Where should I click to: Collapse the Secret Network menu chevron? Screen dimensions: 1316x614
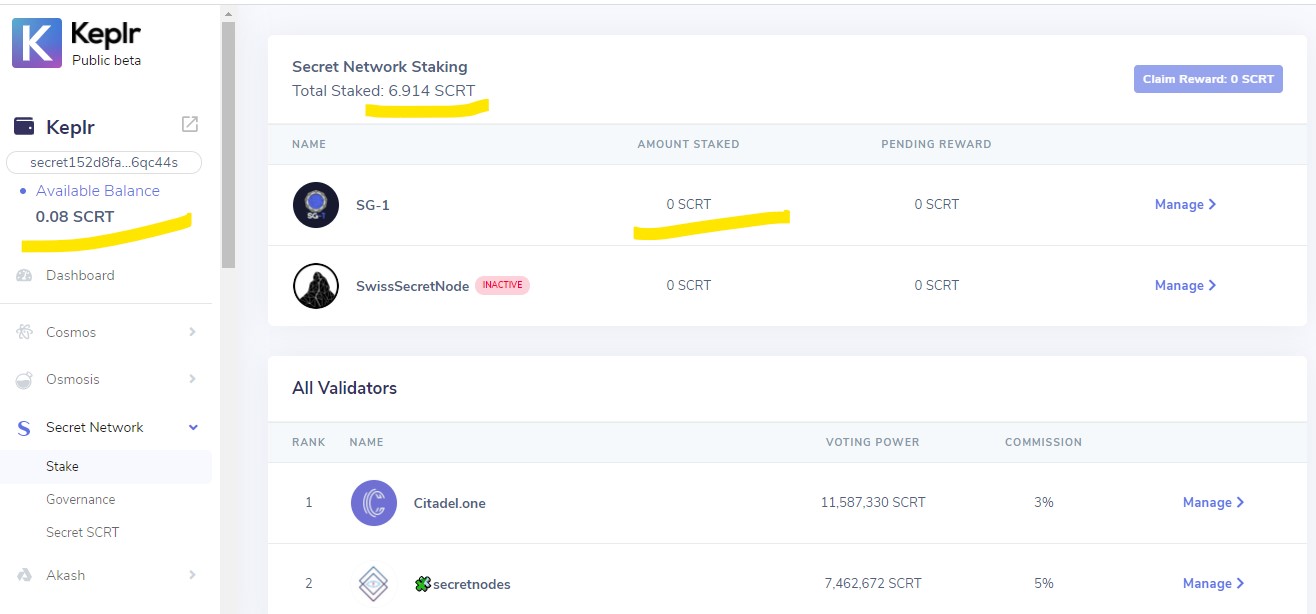(193, 427)
